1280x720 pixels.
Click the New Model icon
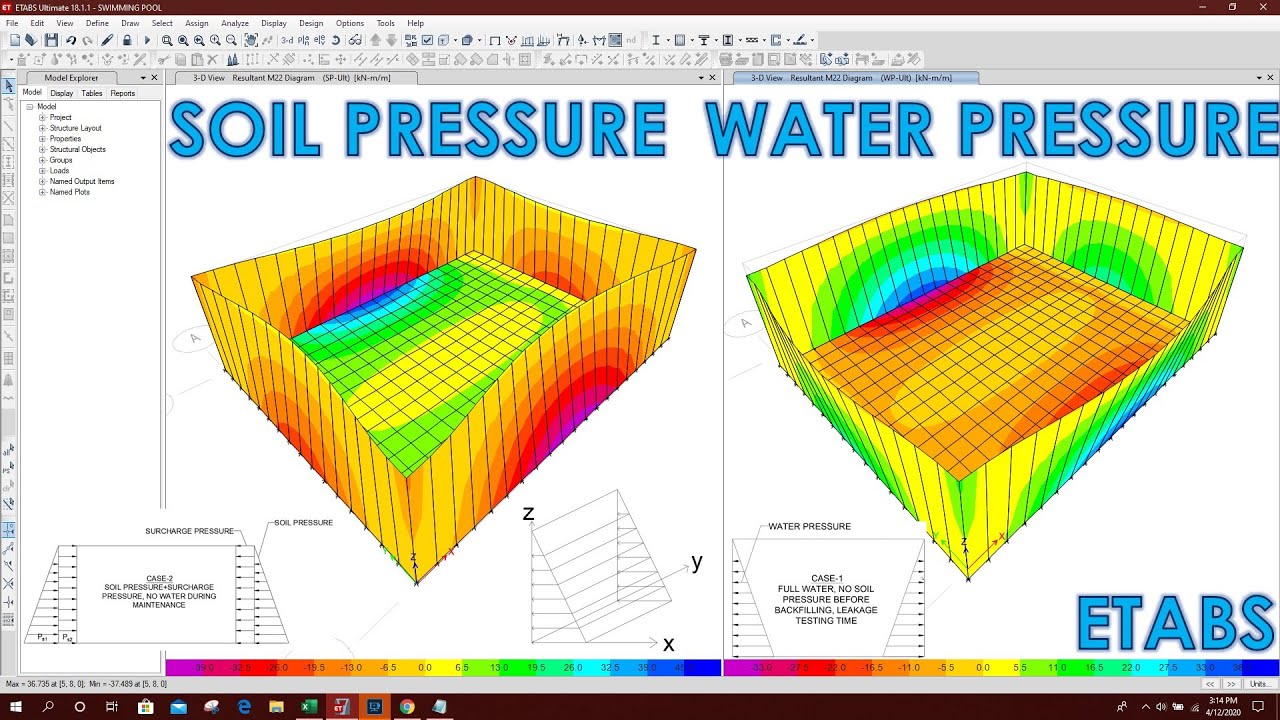point(15,40)
